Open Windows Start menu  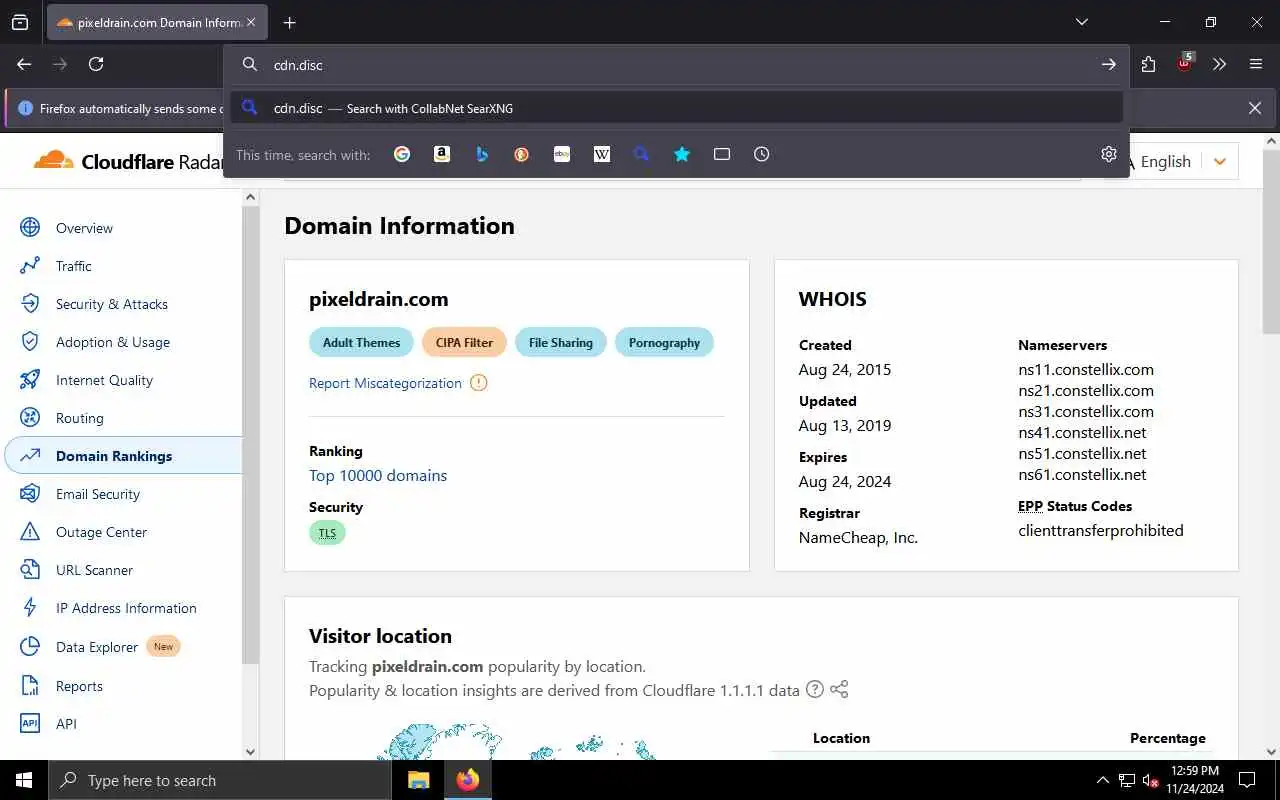[24, 780]
